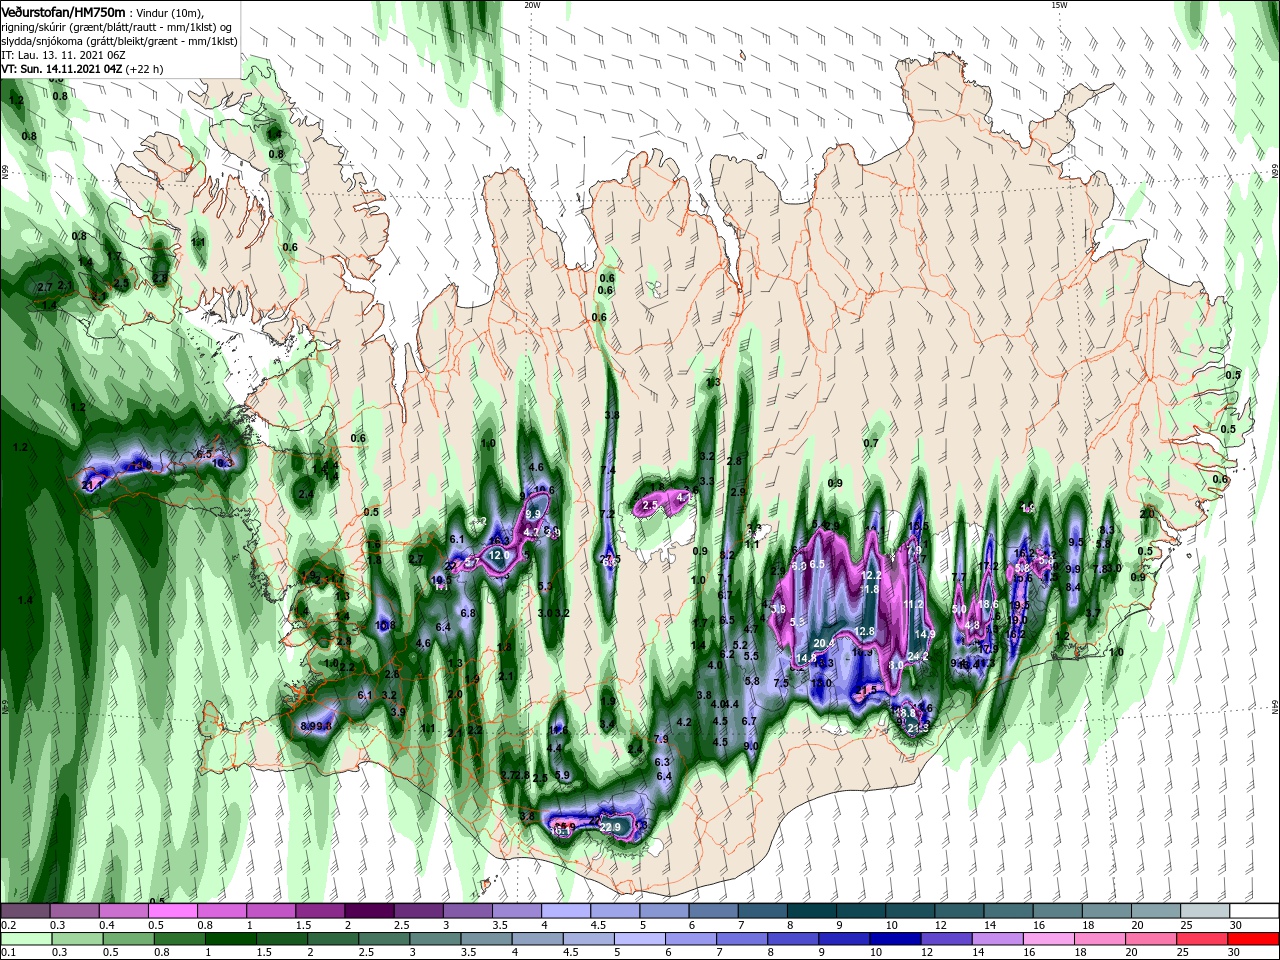Click the 22.9 precipitation value on south coast
The height and width of the screenshot is (960, 1280).
(x=610, y=827)
